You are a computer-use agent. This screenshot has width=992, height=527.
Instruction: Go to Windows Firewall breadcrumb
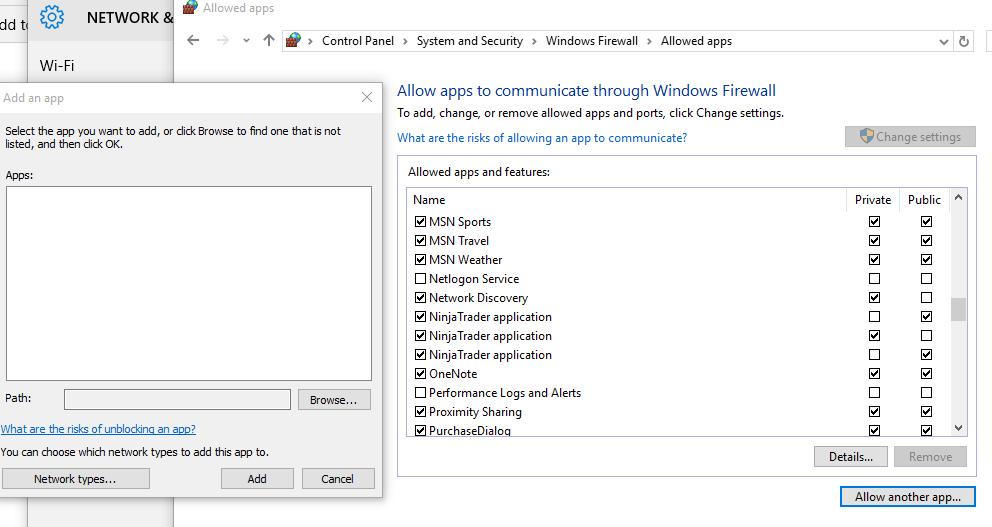(x=592, y=41)
